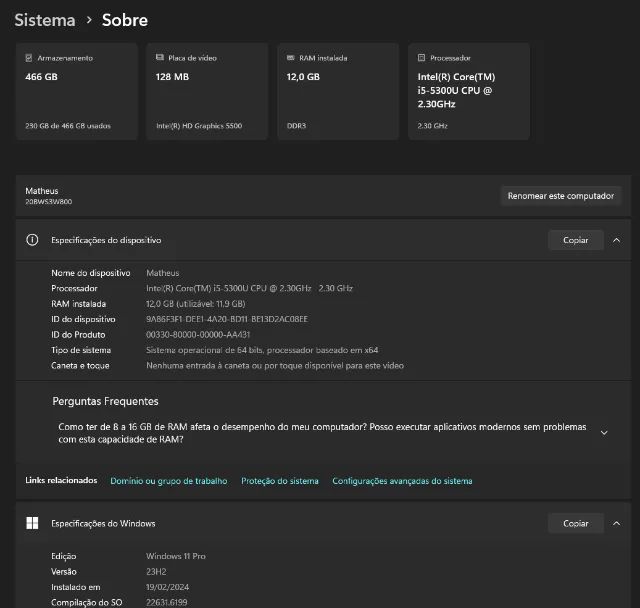
Task: Click info icon beside Especificações do dispositivo
Action: click(x=32, y=240)
